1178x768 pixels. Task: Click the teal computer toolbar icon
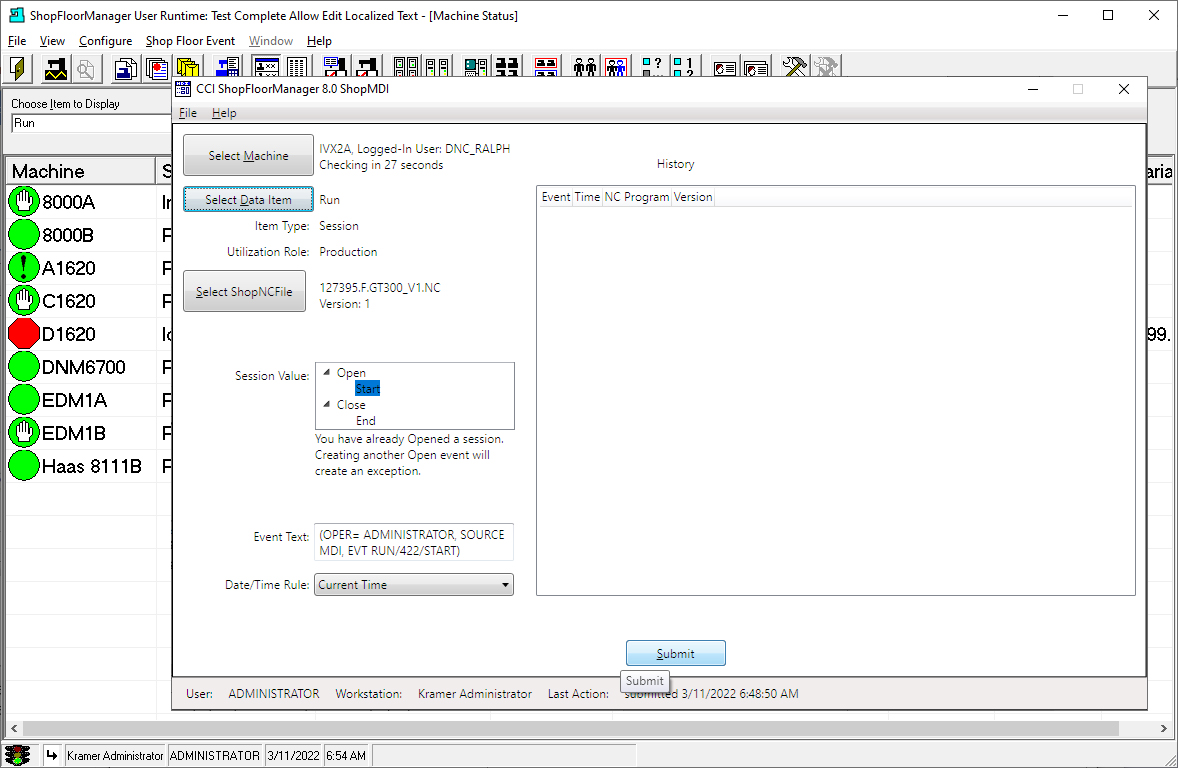tap(476, 66)
